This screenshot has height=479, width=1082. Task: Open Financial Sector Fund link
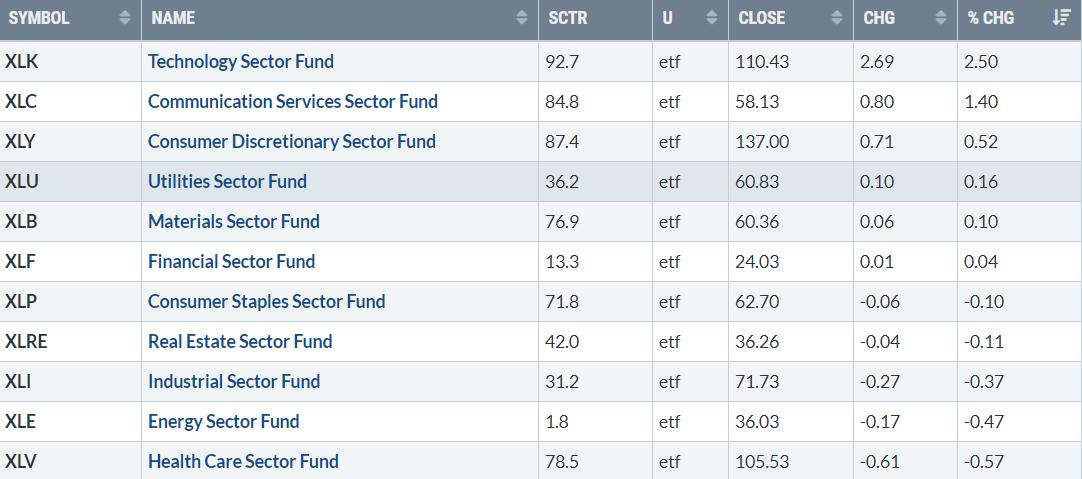click(x=231, y=261)
